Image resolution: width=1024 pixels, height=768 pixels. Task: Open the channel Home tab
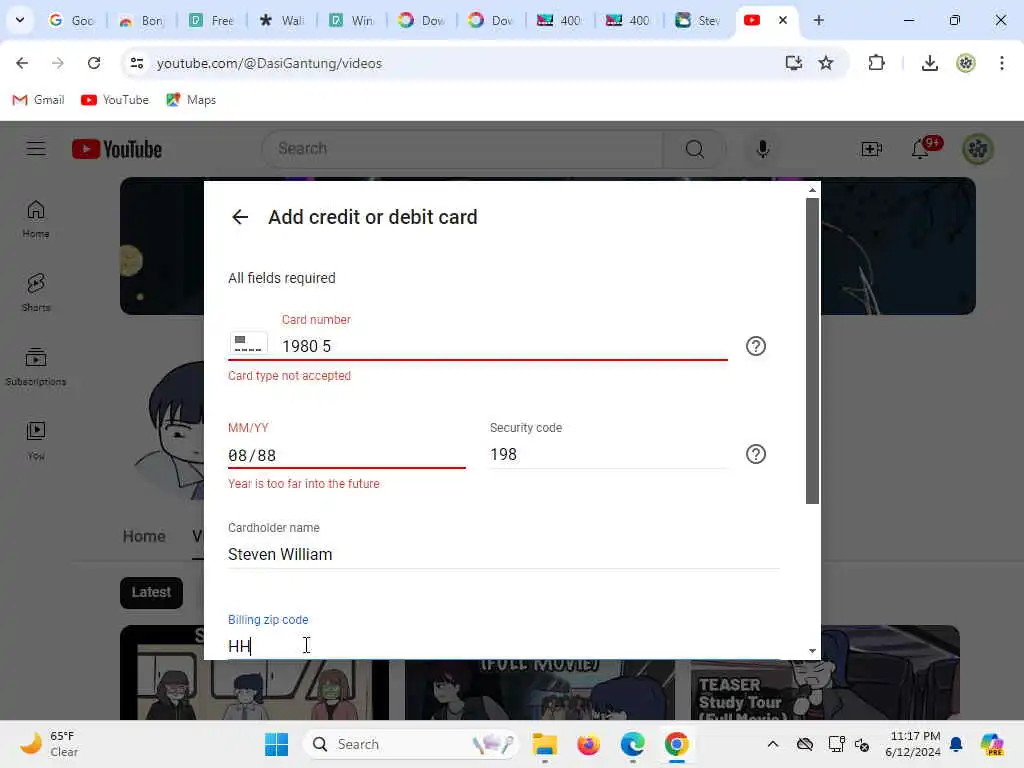tap(144, 536)
